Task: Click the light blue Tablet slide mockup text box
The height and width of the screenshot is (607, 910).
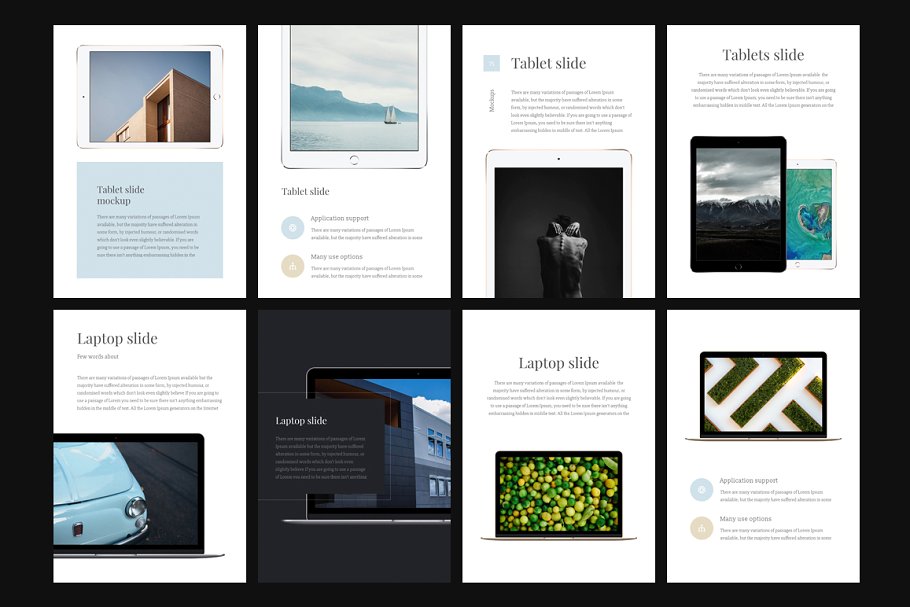Action: [x=150, y=220]
